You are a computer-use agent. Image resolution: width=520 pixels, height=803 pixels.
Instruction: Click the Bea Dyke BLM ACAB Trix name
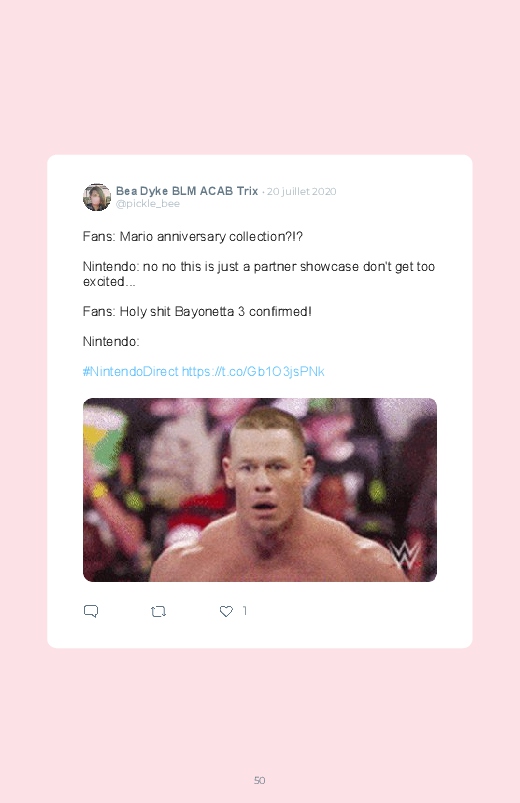pos(187,191)
